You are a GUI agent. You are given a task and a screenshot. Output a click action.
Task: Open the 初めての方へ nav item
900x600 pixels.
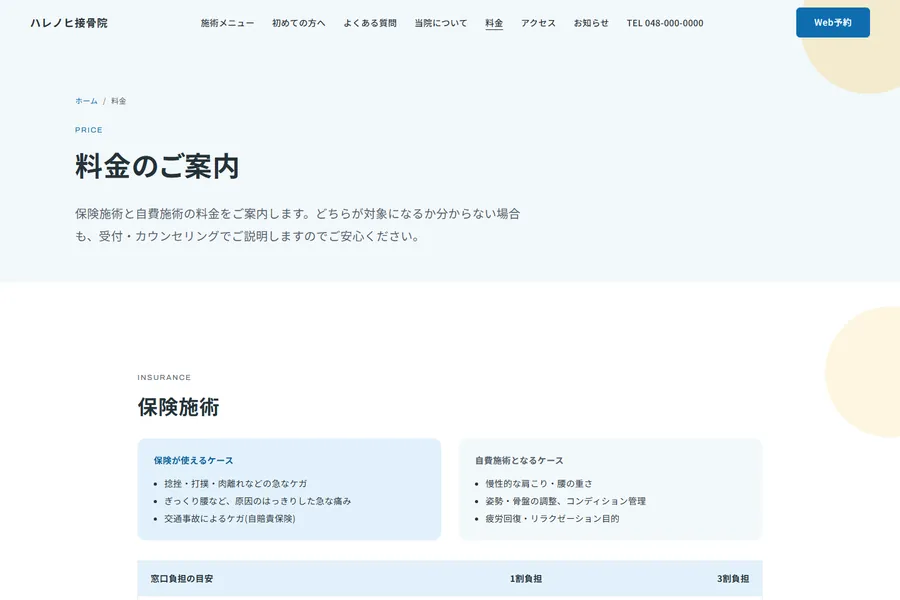(x=298, y=23)
